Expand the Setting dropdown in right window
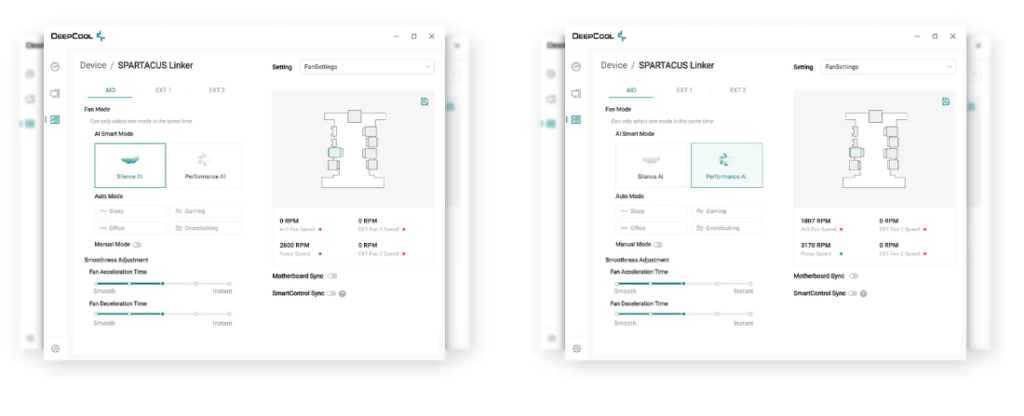Image resolution: width=1024 pixels, height=416 pixels. [887, 67]
